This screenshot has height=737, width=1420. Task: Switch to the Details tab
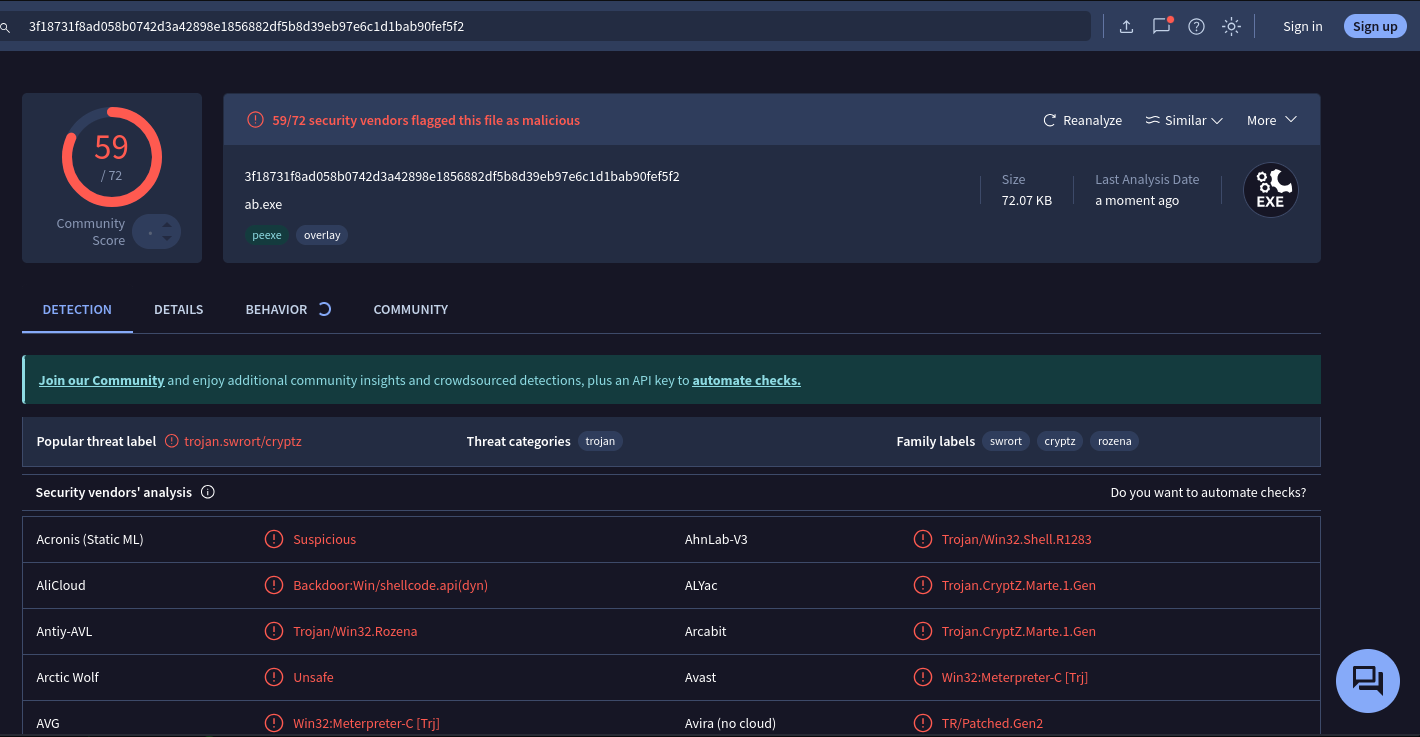tap(179, 309)
